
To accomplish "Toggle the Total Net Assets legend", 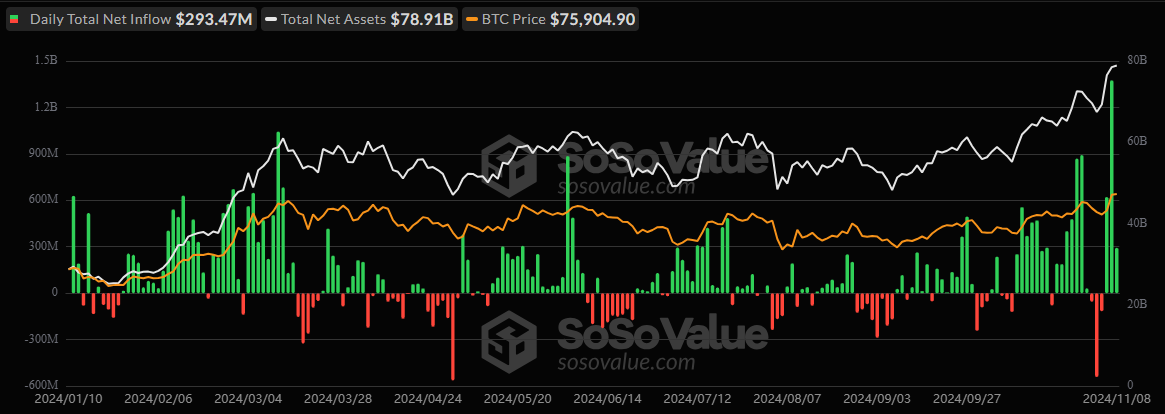I will pyautogui.click(x=359, y=19).
